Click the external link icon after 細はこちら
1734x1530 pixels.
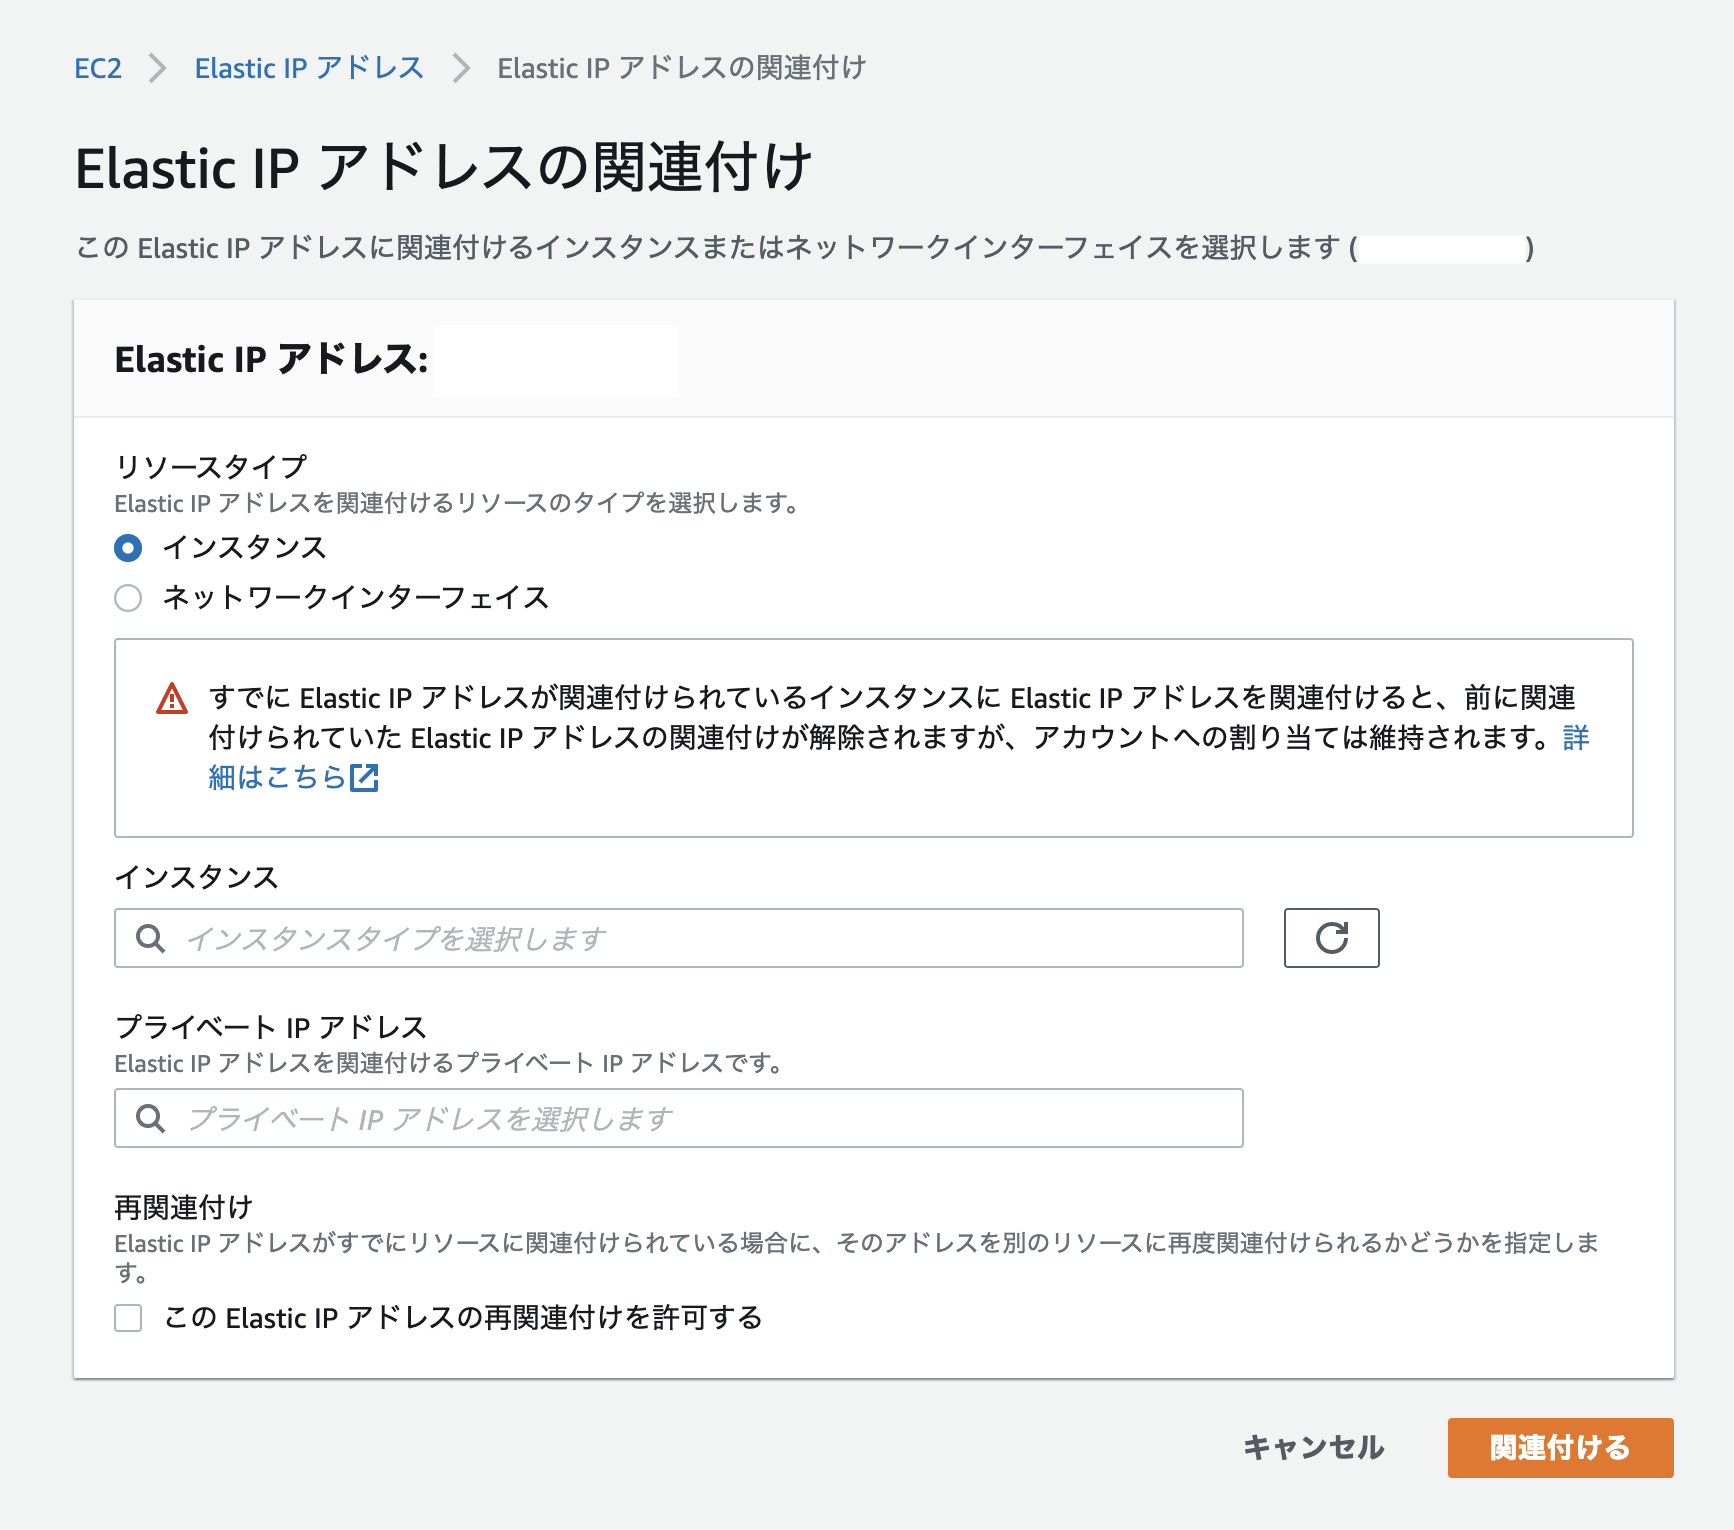pyautogui.click(x=364, y=777)
